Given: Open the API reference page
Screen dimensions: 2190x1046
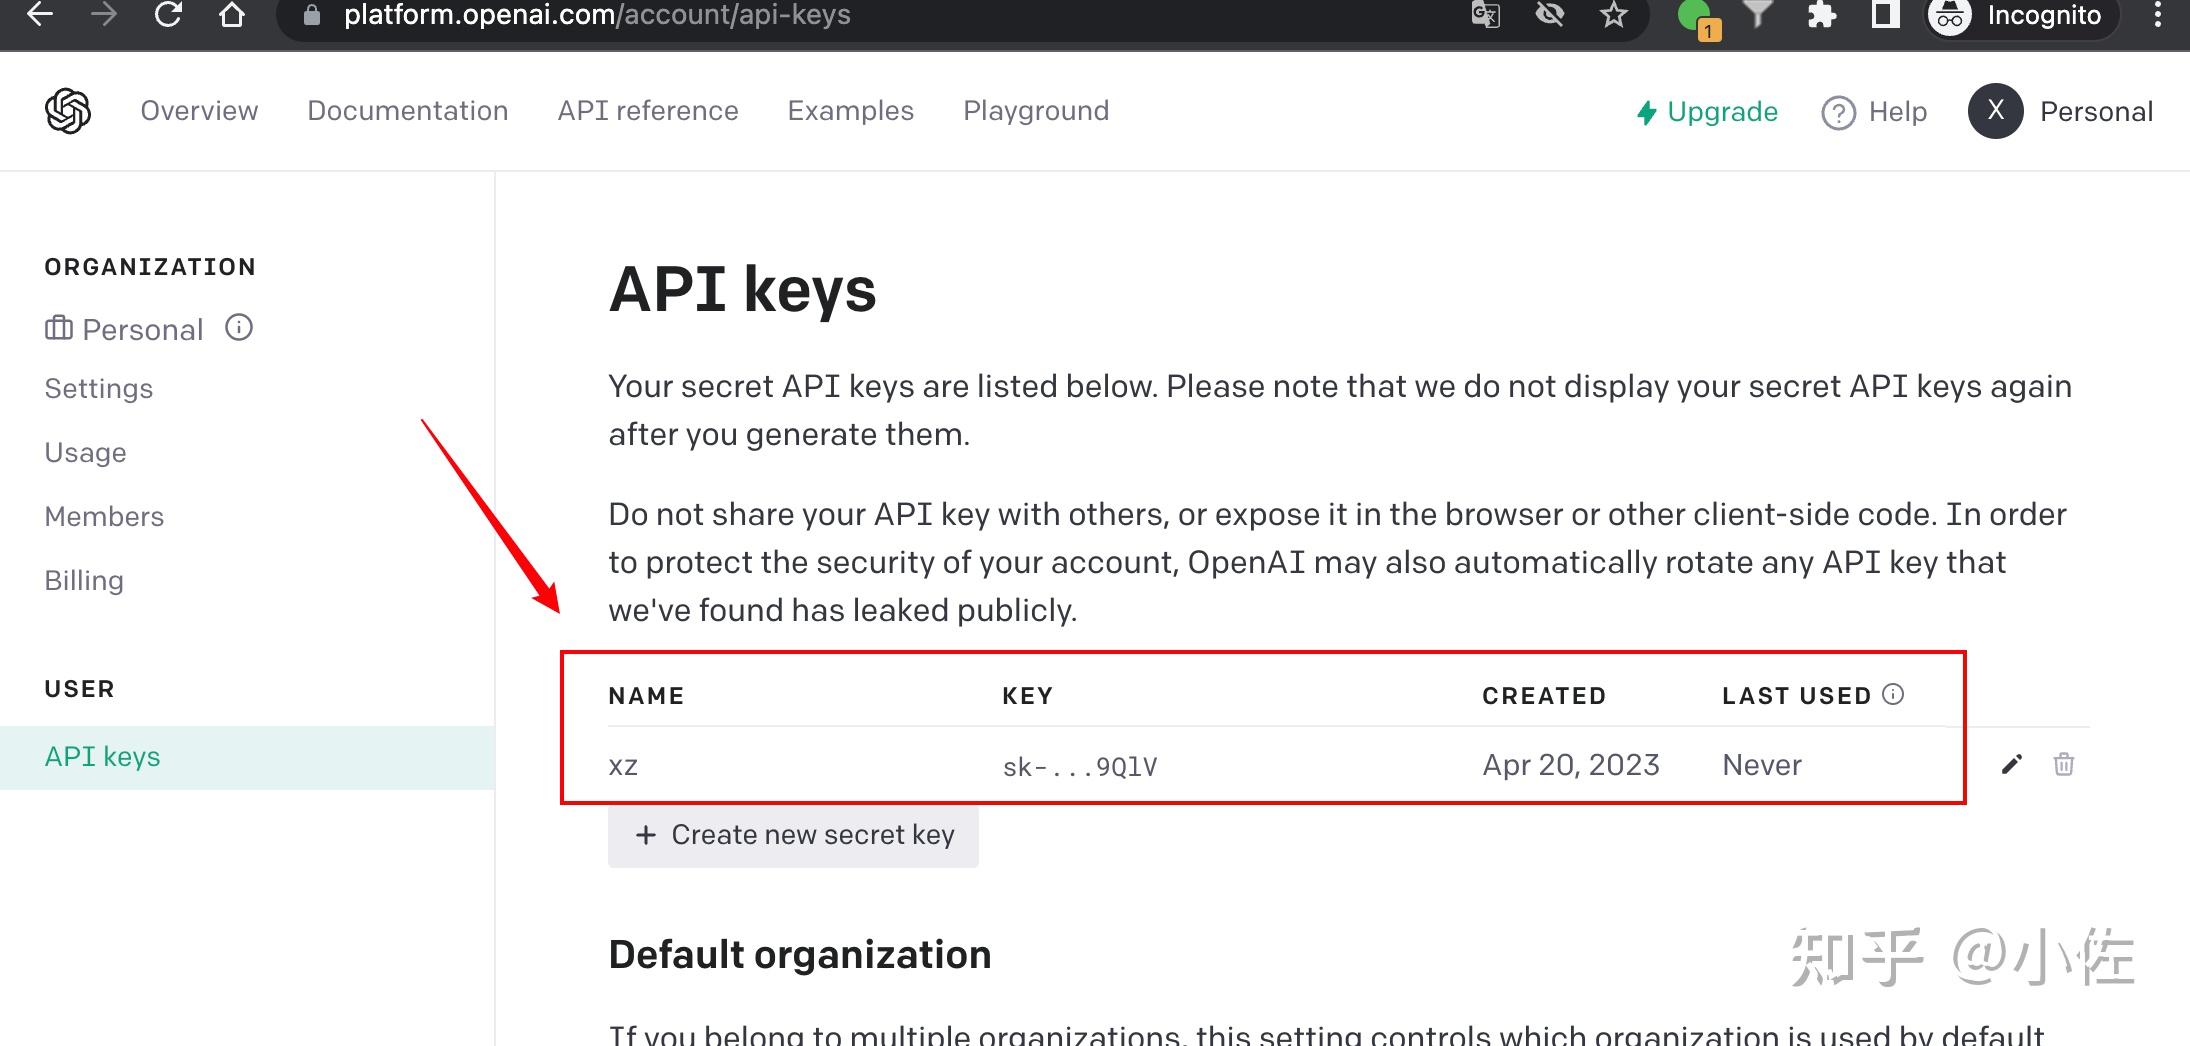Looking at the screenshot, I should [x=648, y=110].
